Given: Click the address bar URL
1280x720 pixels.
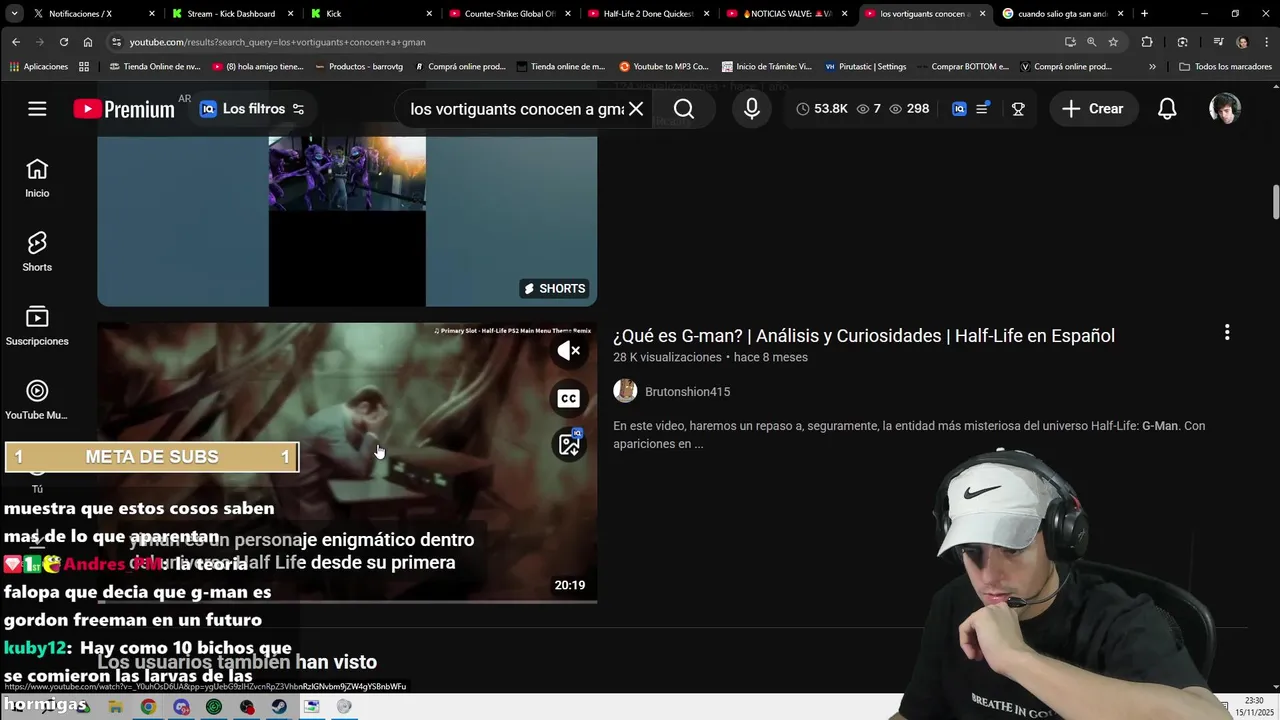Looking at the screenshot, I should click(277, 42).
